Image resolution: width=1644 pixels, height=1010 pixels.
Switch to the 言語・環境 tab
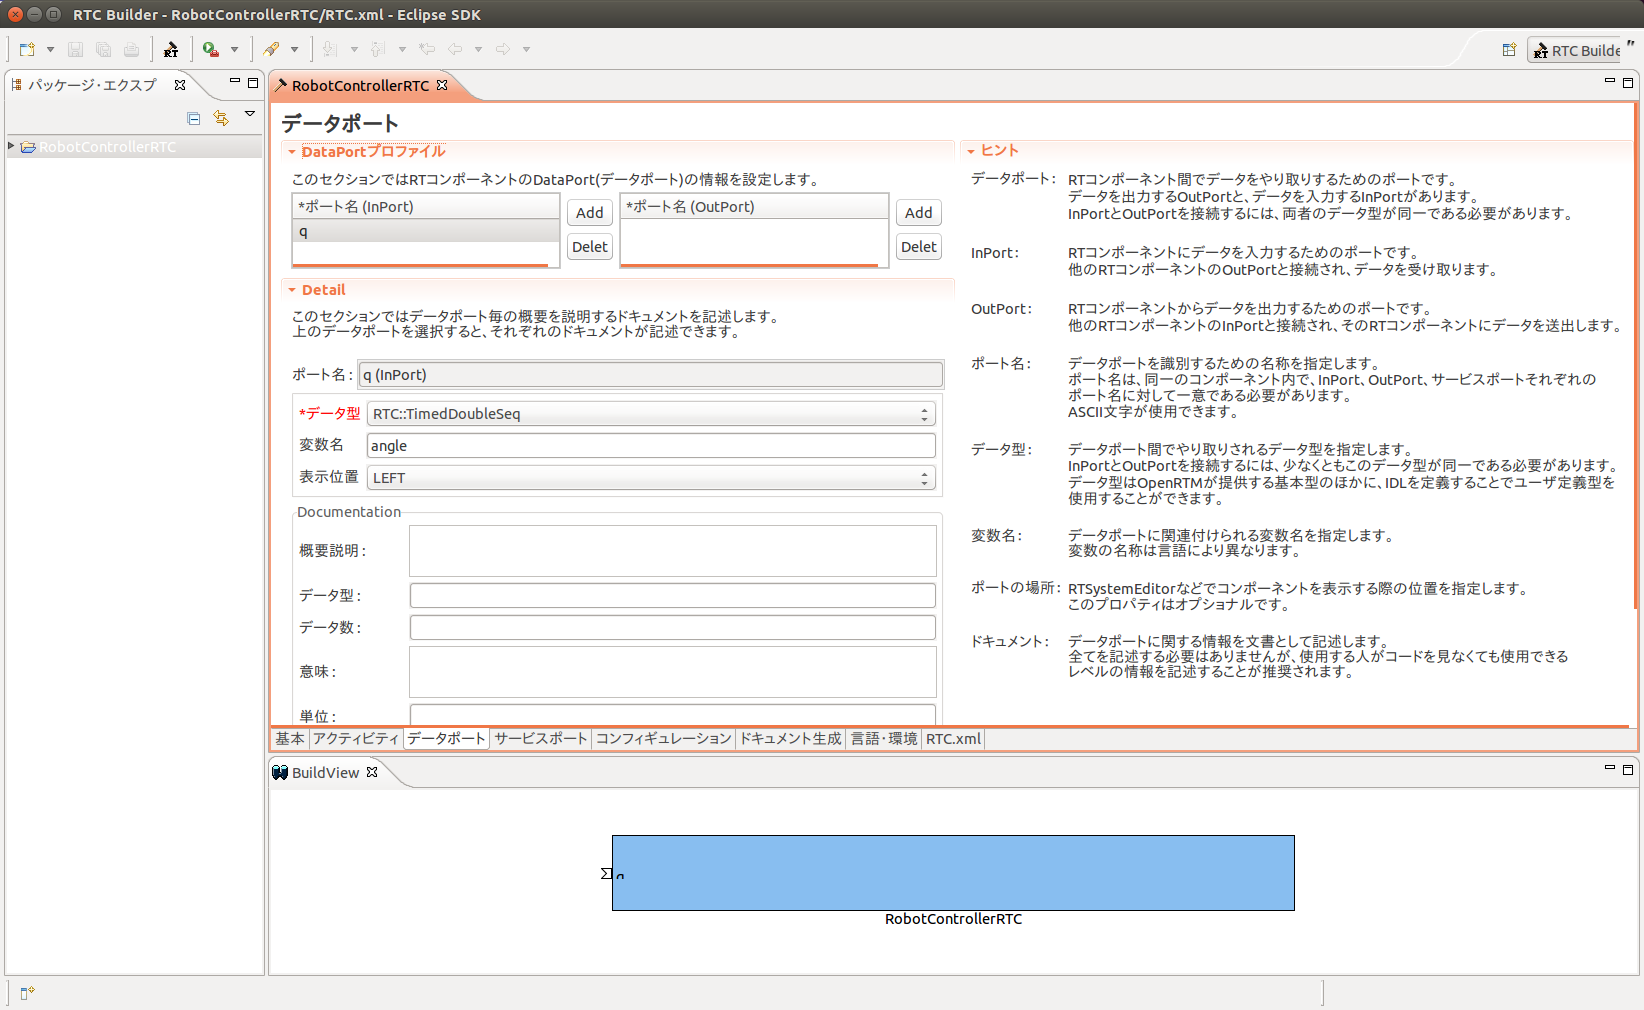click(884, 739)
